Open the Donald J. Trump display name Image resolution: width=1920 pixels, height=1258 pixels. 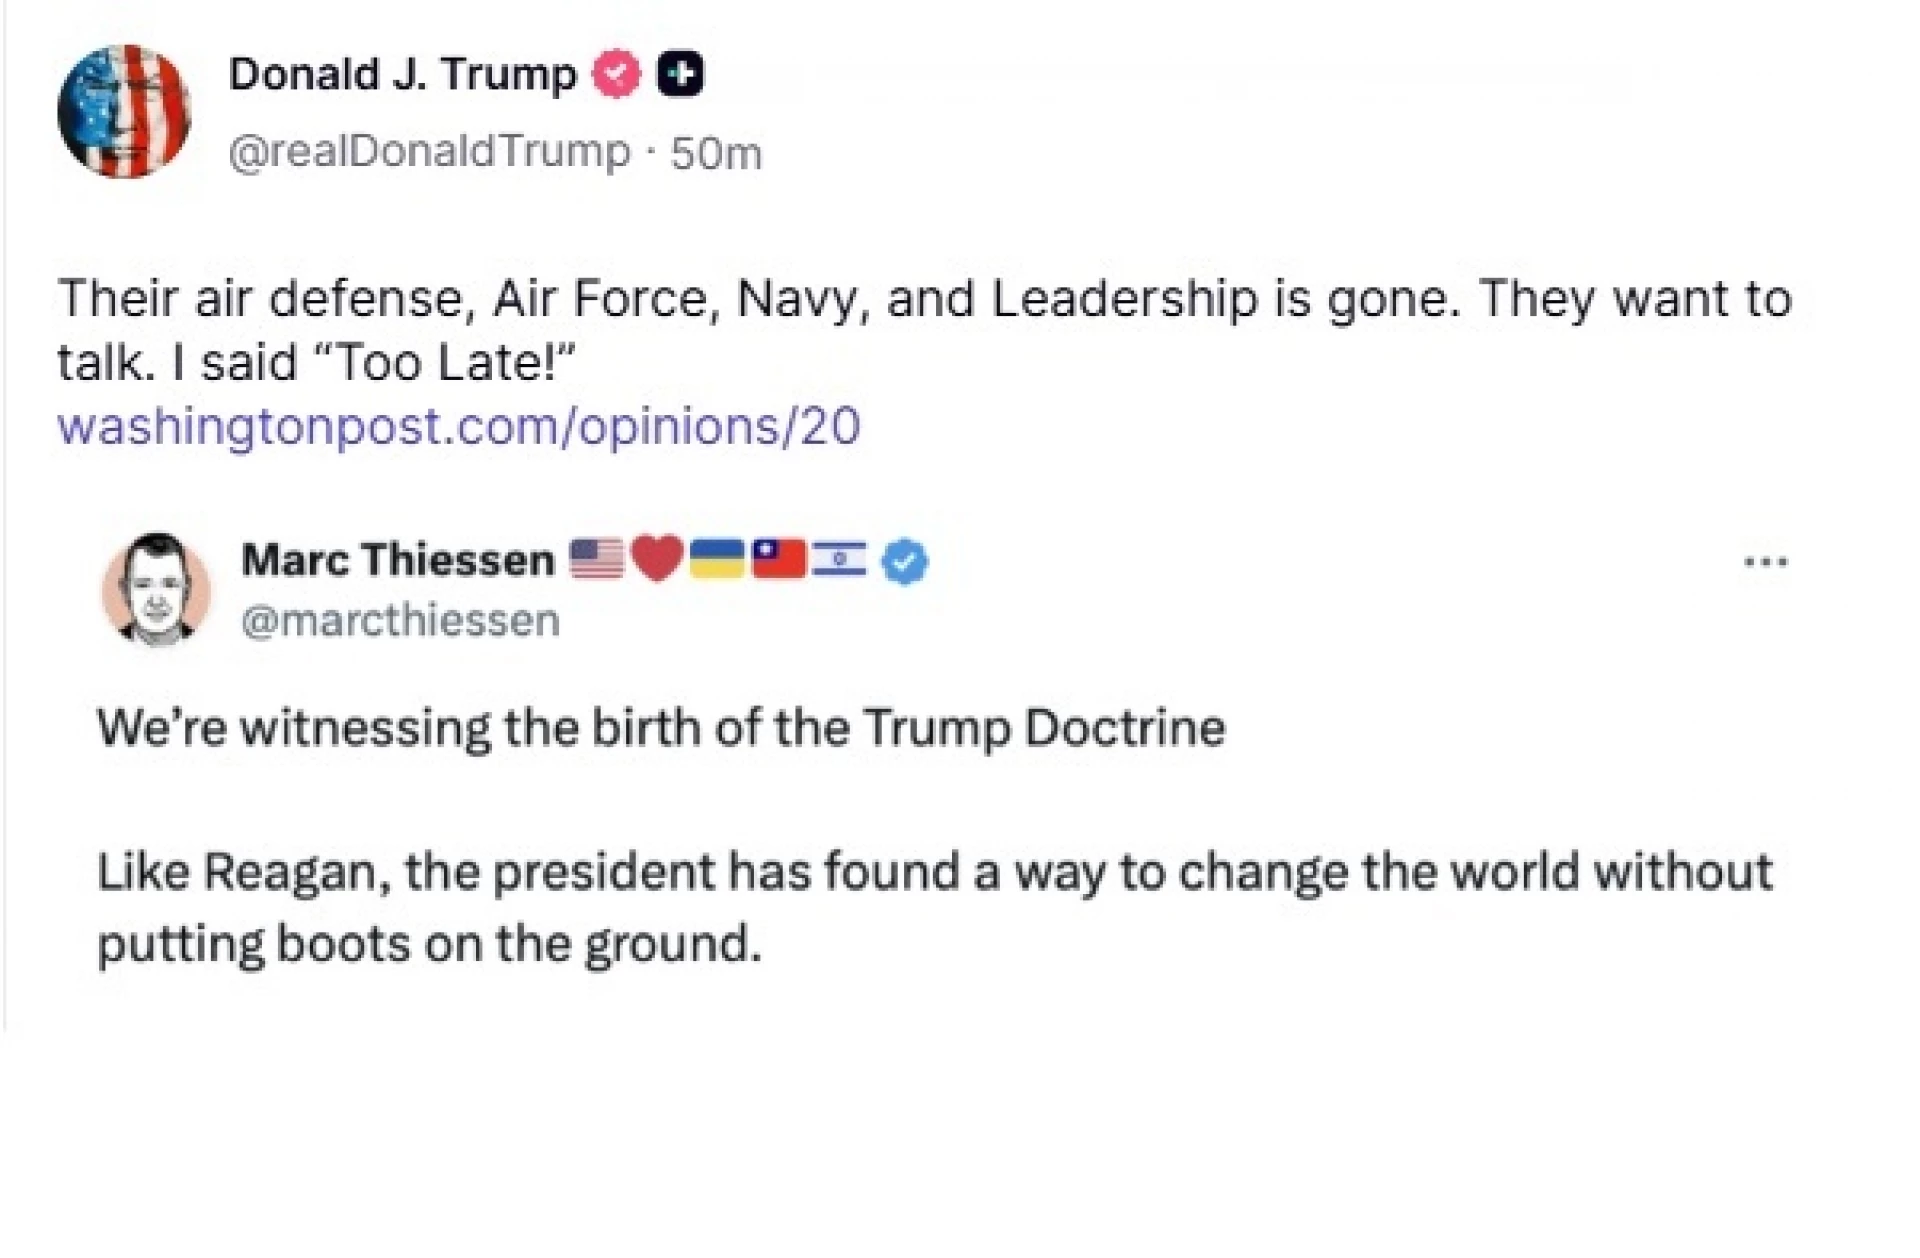pyautogui.click(x=402, y=75)
